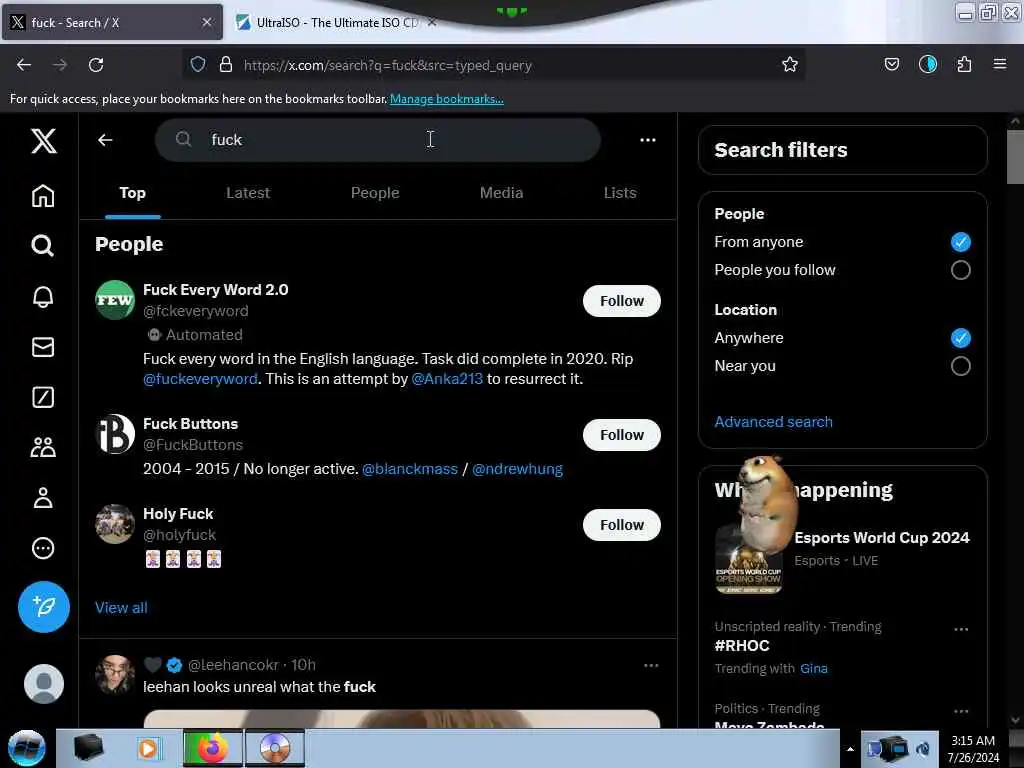
Task: Go back with arrow beside search box
Action: tap(105, 140)
